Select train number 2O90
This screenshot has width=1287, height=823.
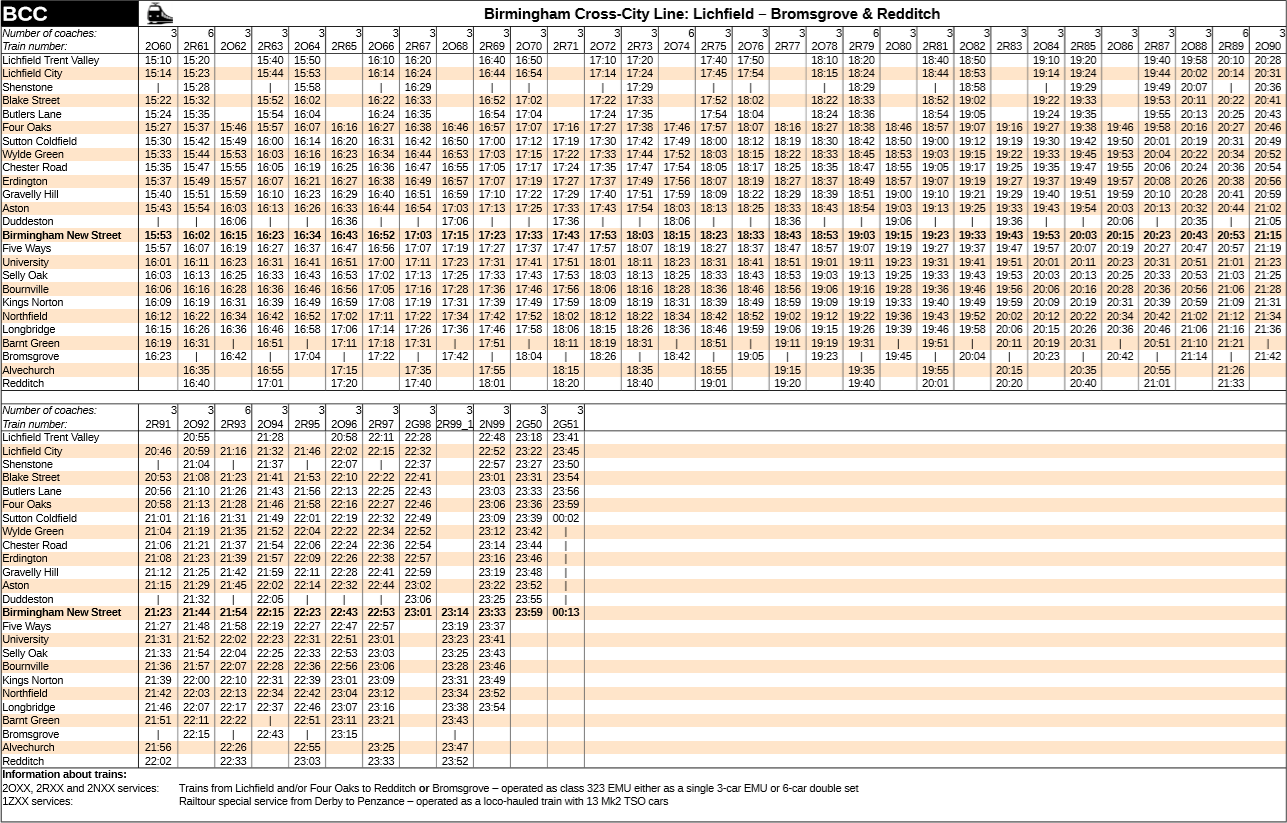pyautogui.click(x=1268, y=47)
